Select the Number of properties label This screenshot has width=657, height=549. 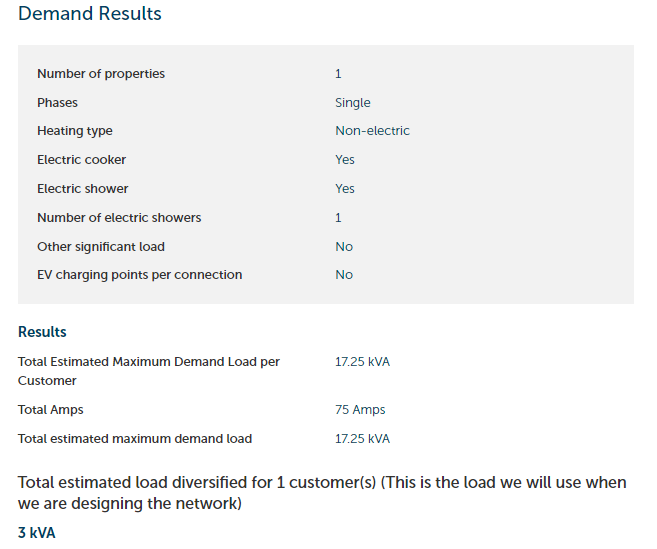coord(101,74)
